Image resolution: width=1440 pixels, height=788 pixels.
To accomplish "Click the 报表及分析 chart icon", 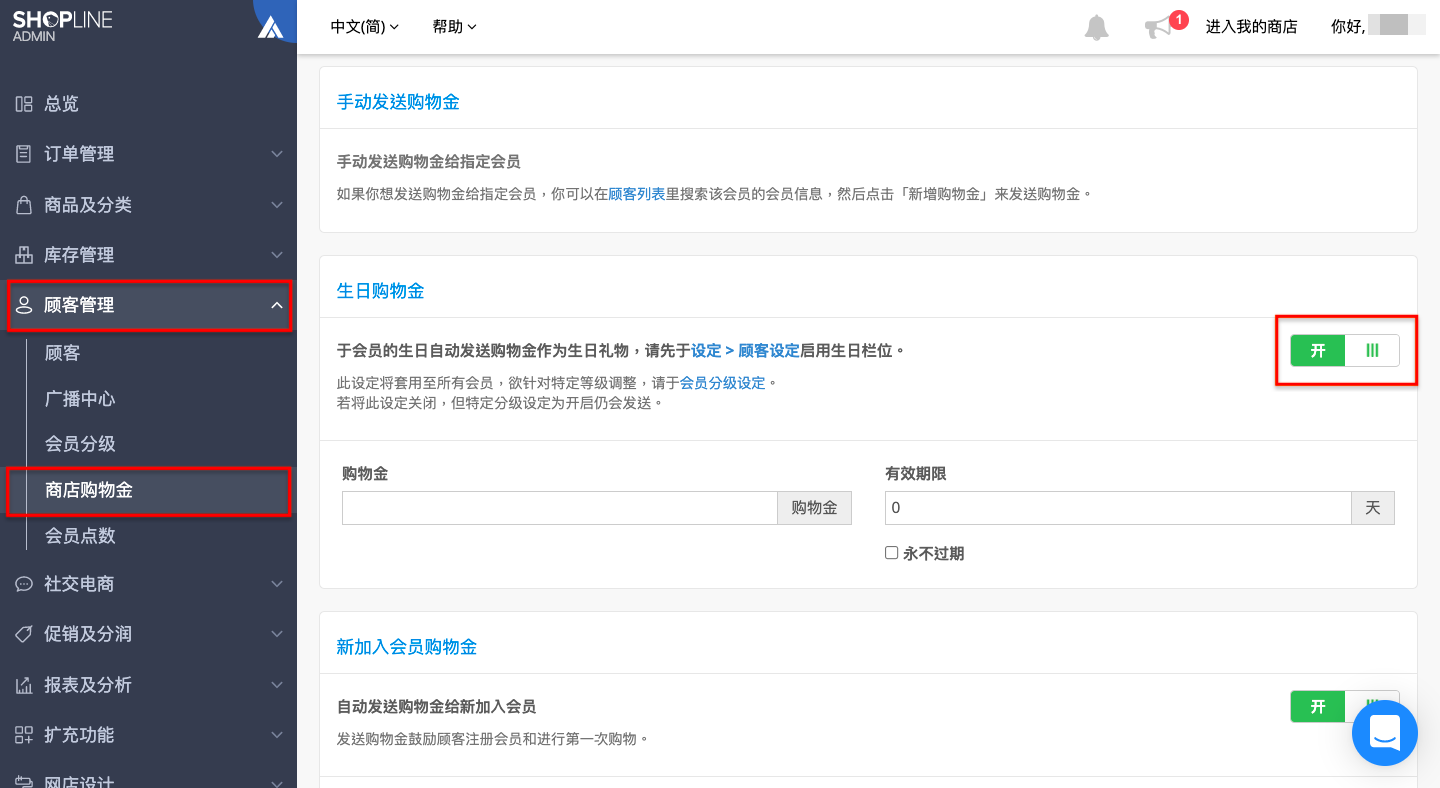I will pyautogui.click(x=24, y=685).
